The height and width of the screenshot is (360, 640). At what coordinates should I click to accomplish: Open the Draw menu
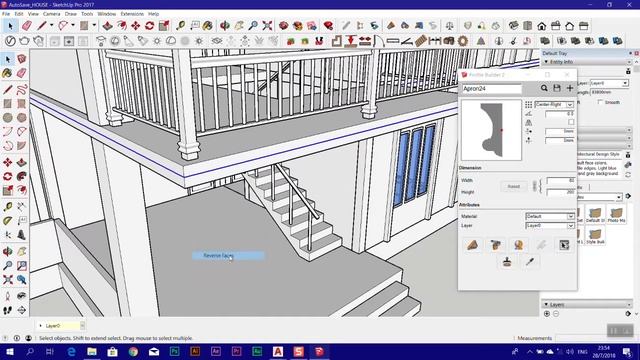(71, 14)
